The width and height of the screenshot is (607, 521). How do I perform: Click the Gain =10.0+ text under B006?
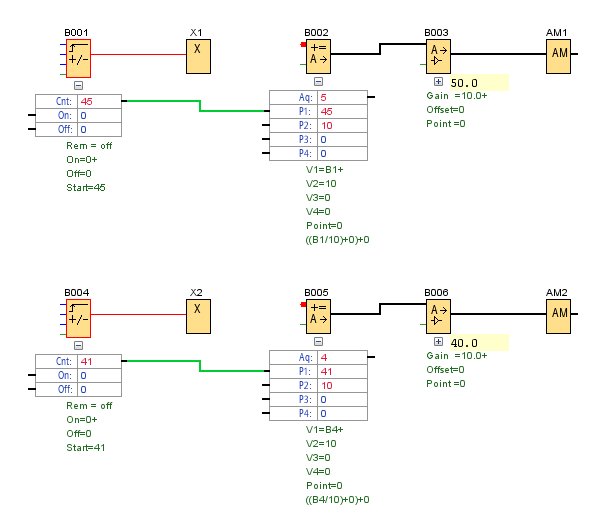pyautogui.click(x=457, y=356)
